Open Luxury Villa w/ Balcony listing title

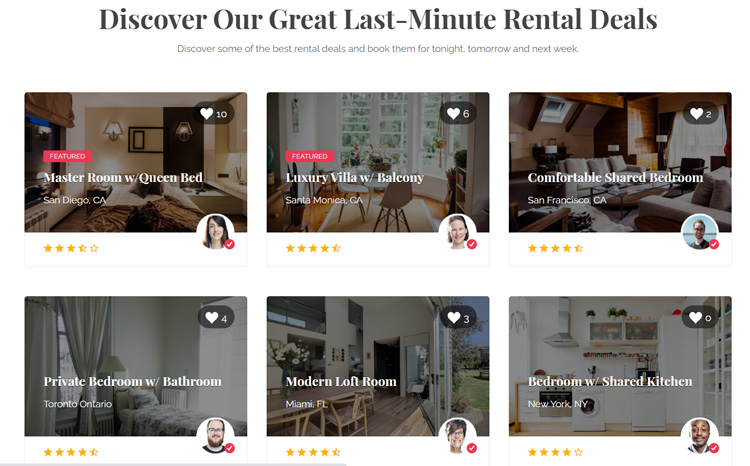(x=354, y=178)
